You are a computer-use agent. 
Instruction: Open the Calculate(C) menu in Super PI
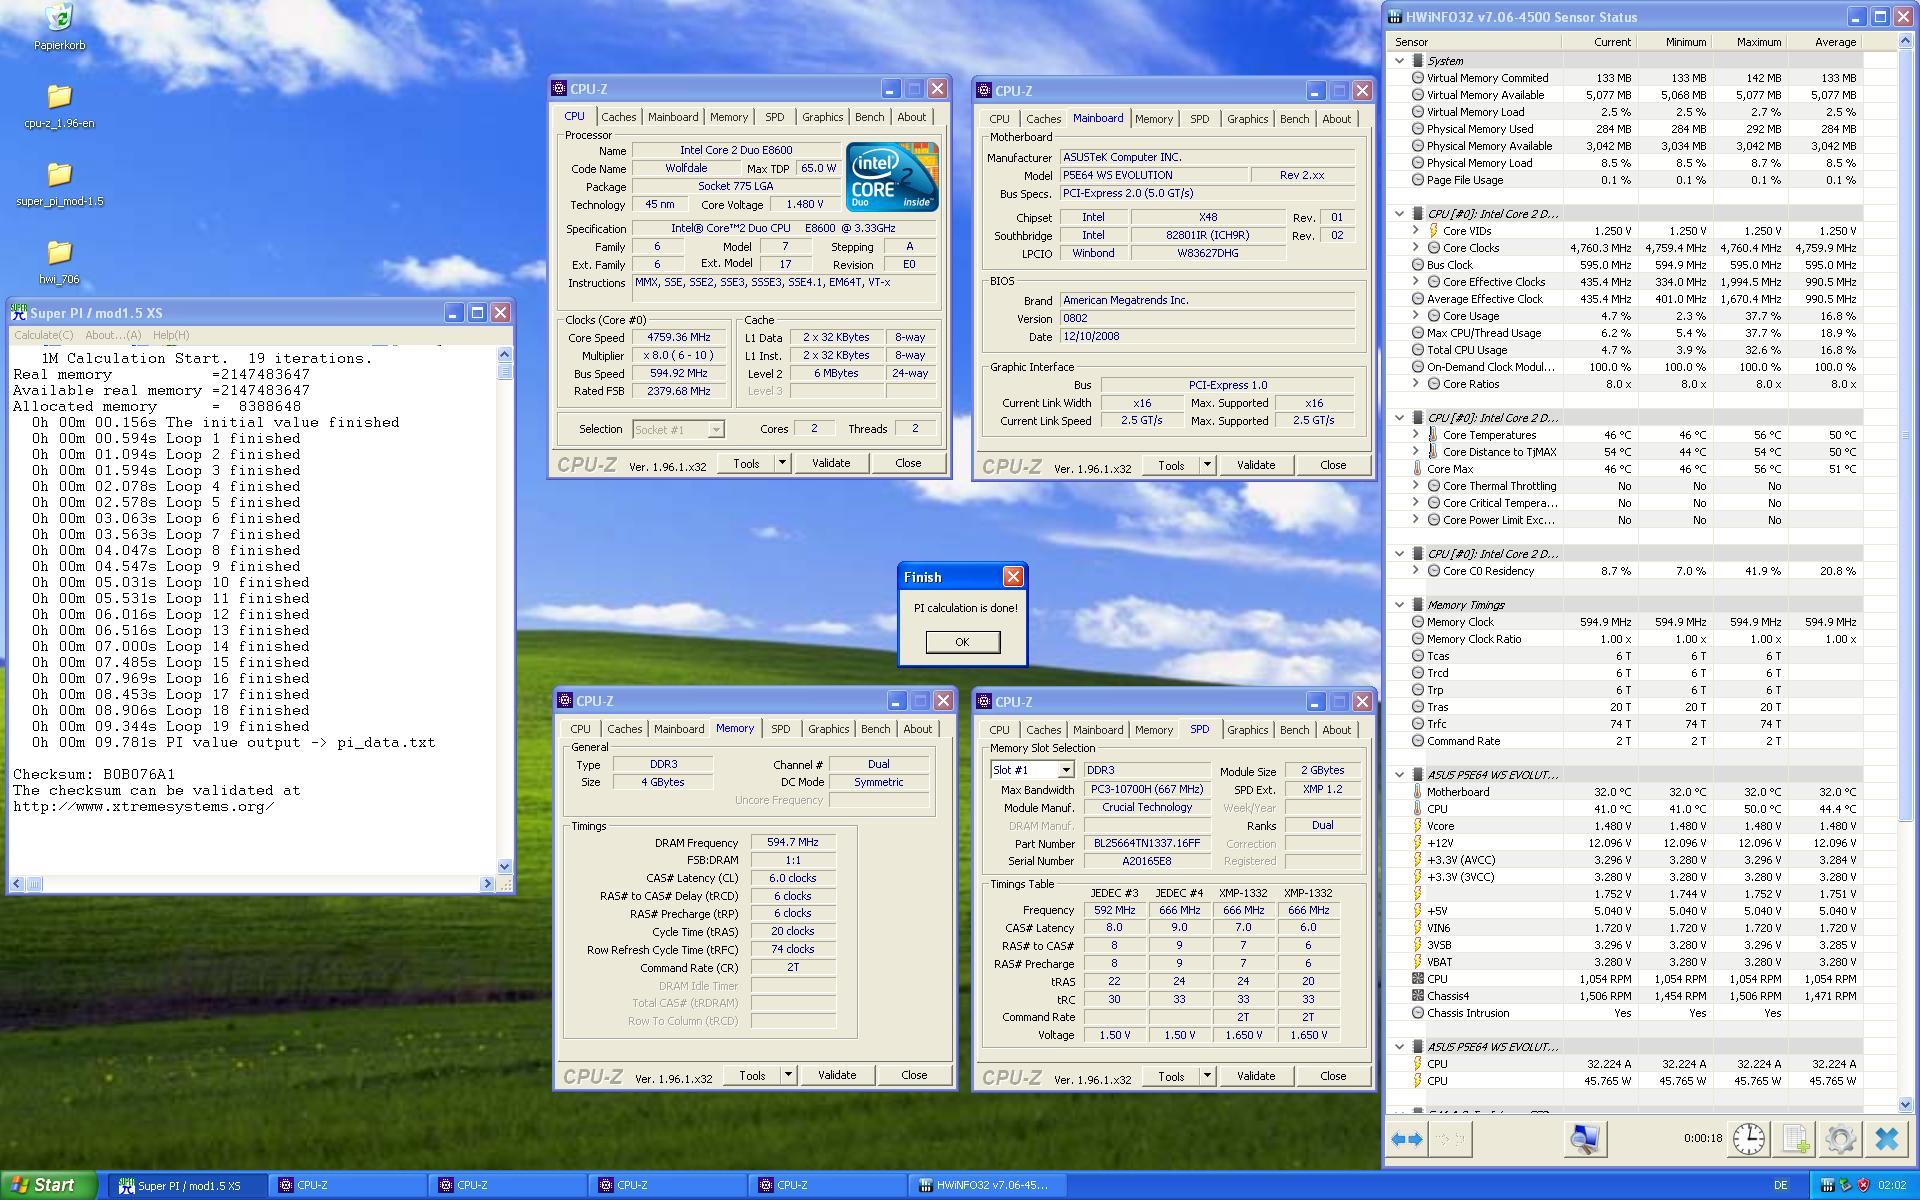(44, 335)
